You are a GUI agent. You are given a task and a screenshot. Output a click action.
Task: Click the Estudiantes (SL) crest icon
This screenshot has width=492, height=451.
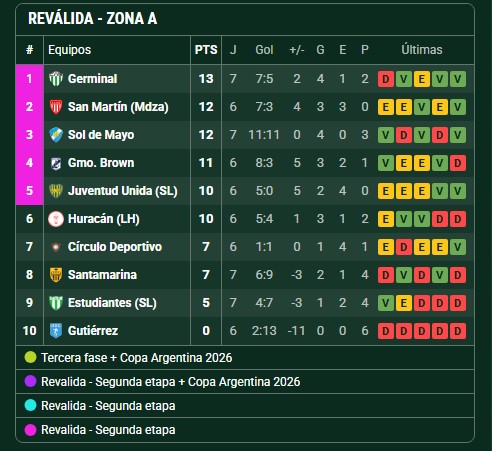coord(56,303)
